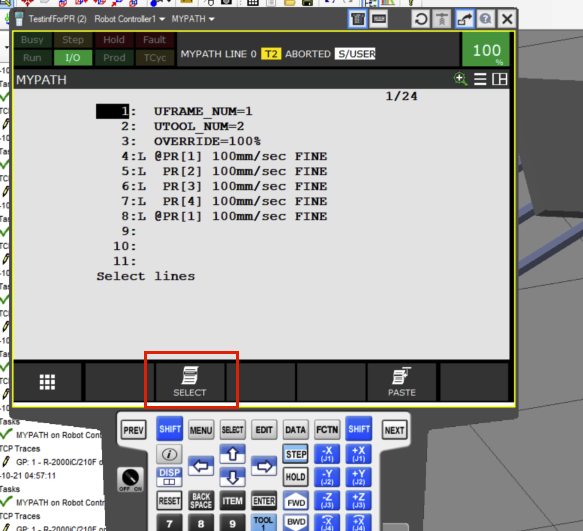Open the Robot Controller1 dropdown
The height and width of the screenshot is (531, 583).
[x=129, y=19]
